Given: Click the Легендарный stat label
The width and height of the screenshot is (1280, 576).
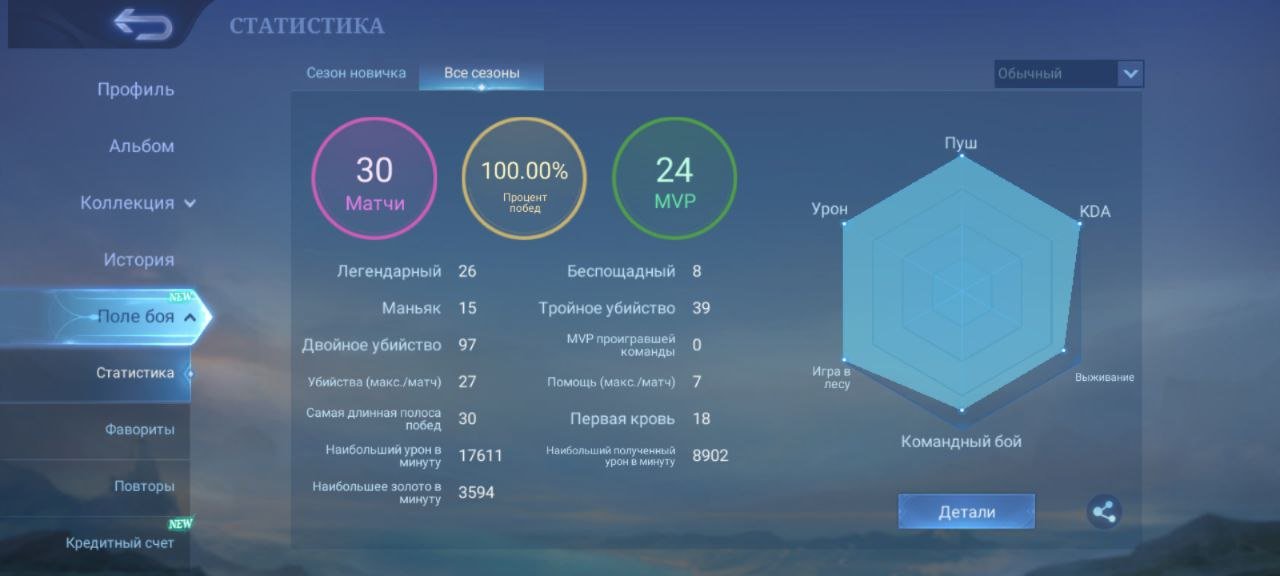Looking at the screenshot, I should coord(389,271).
